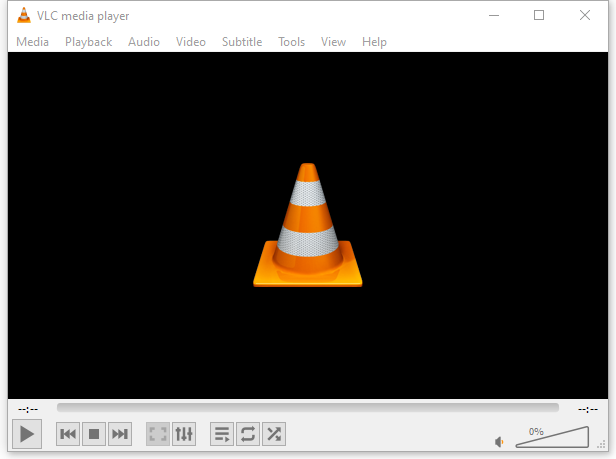Viewport: 616px width, 459px height.
Task: Minimize the VLC media player window
Action: pyautogui.click(x=494, y=15)
